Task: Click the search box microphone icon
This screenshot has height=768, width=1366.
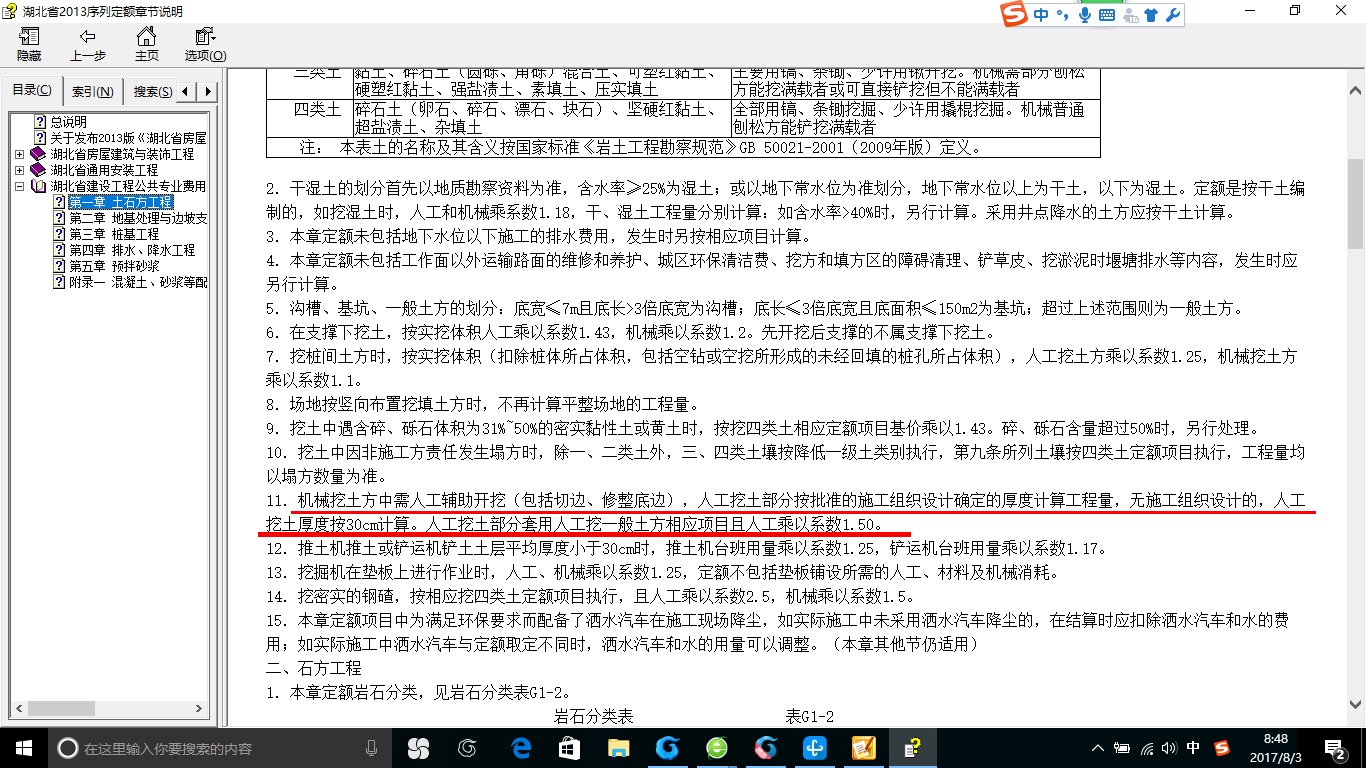Action: [x=371, y=748]
